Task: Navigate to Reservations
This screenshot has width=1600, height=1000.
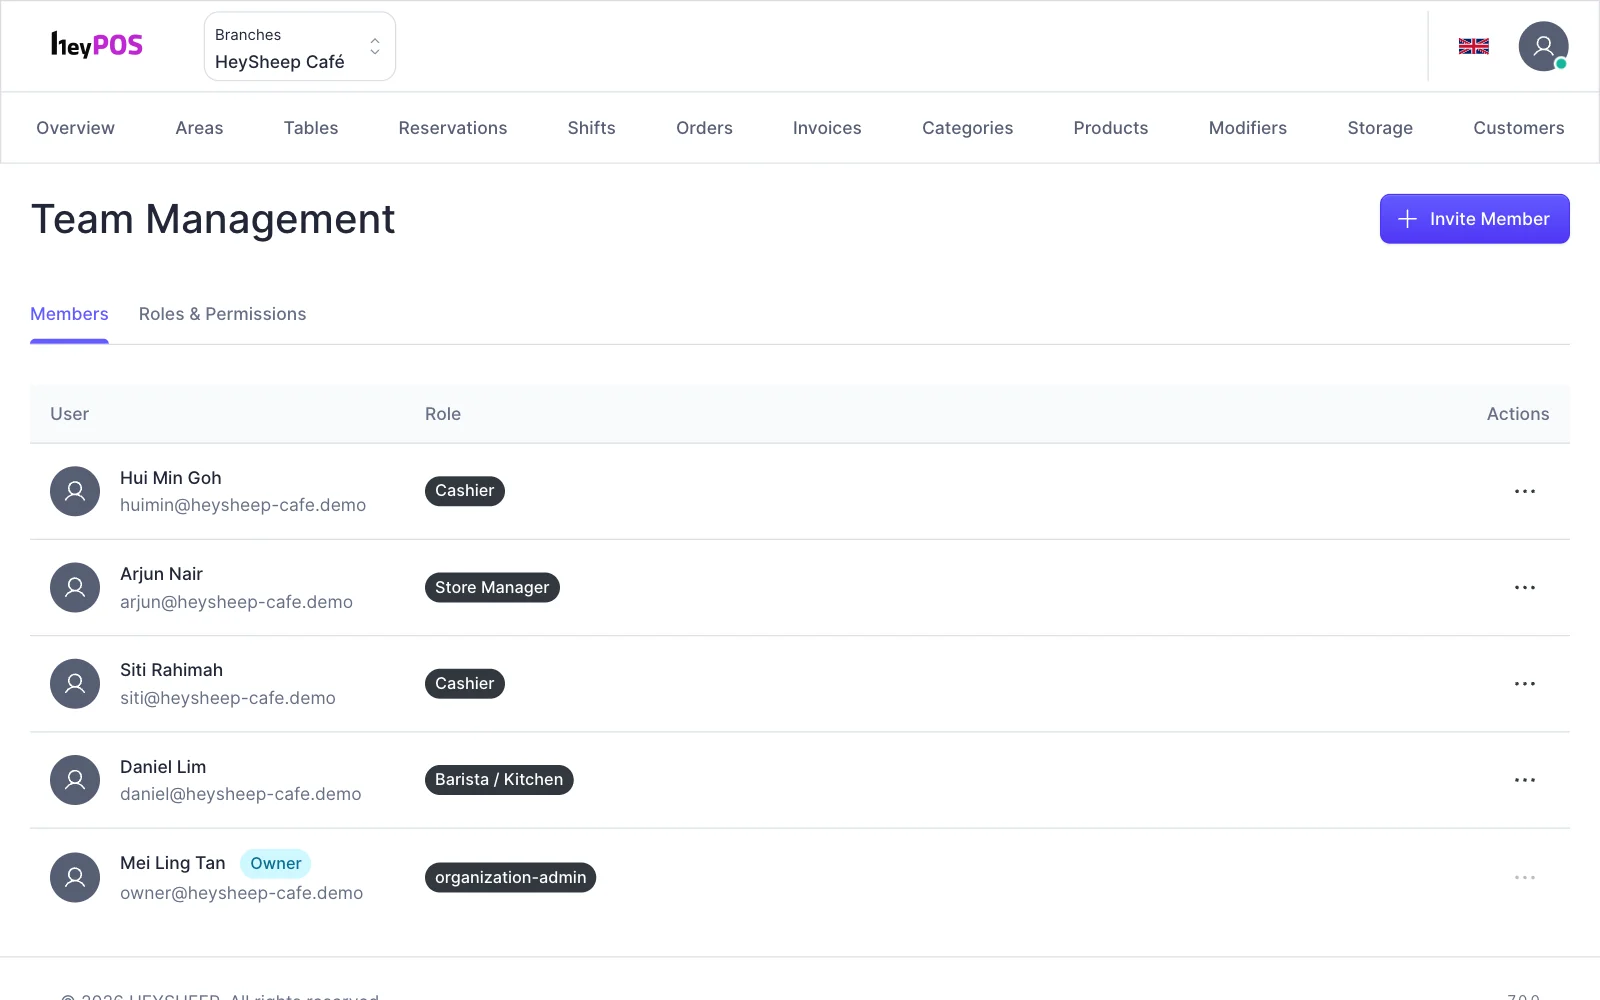Action: point(453,128)
